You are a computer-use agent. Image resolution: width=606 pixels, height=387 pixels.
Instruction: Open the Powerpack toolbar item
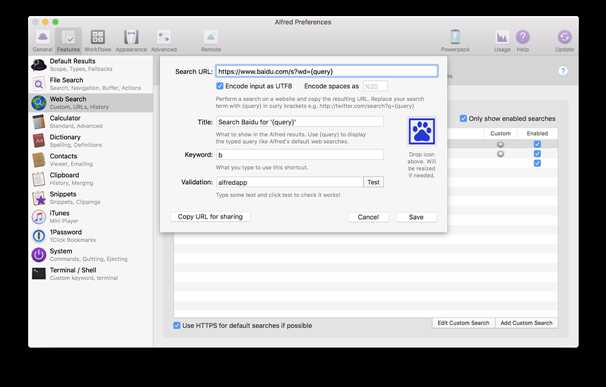pos(455,41)
